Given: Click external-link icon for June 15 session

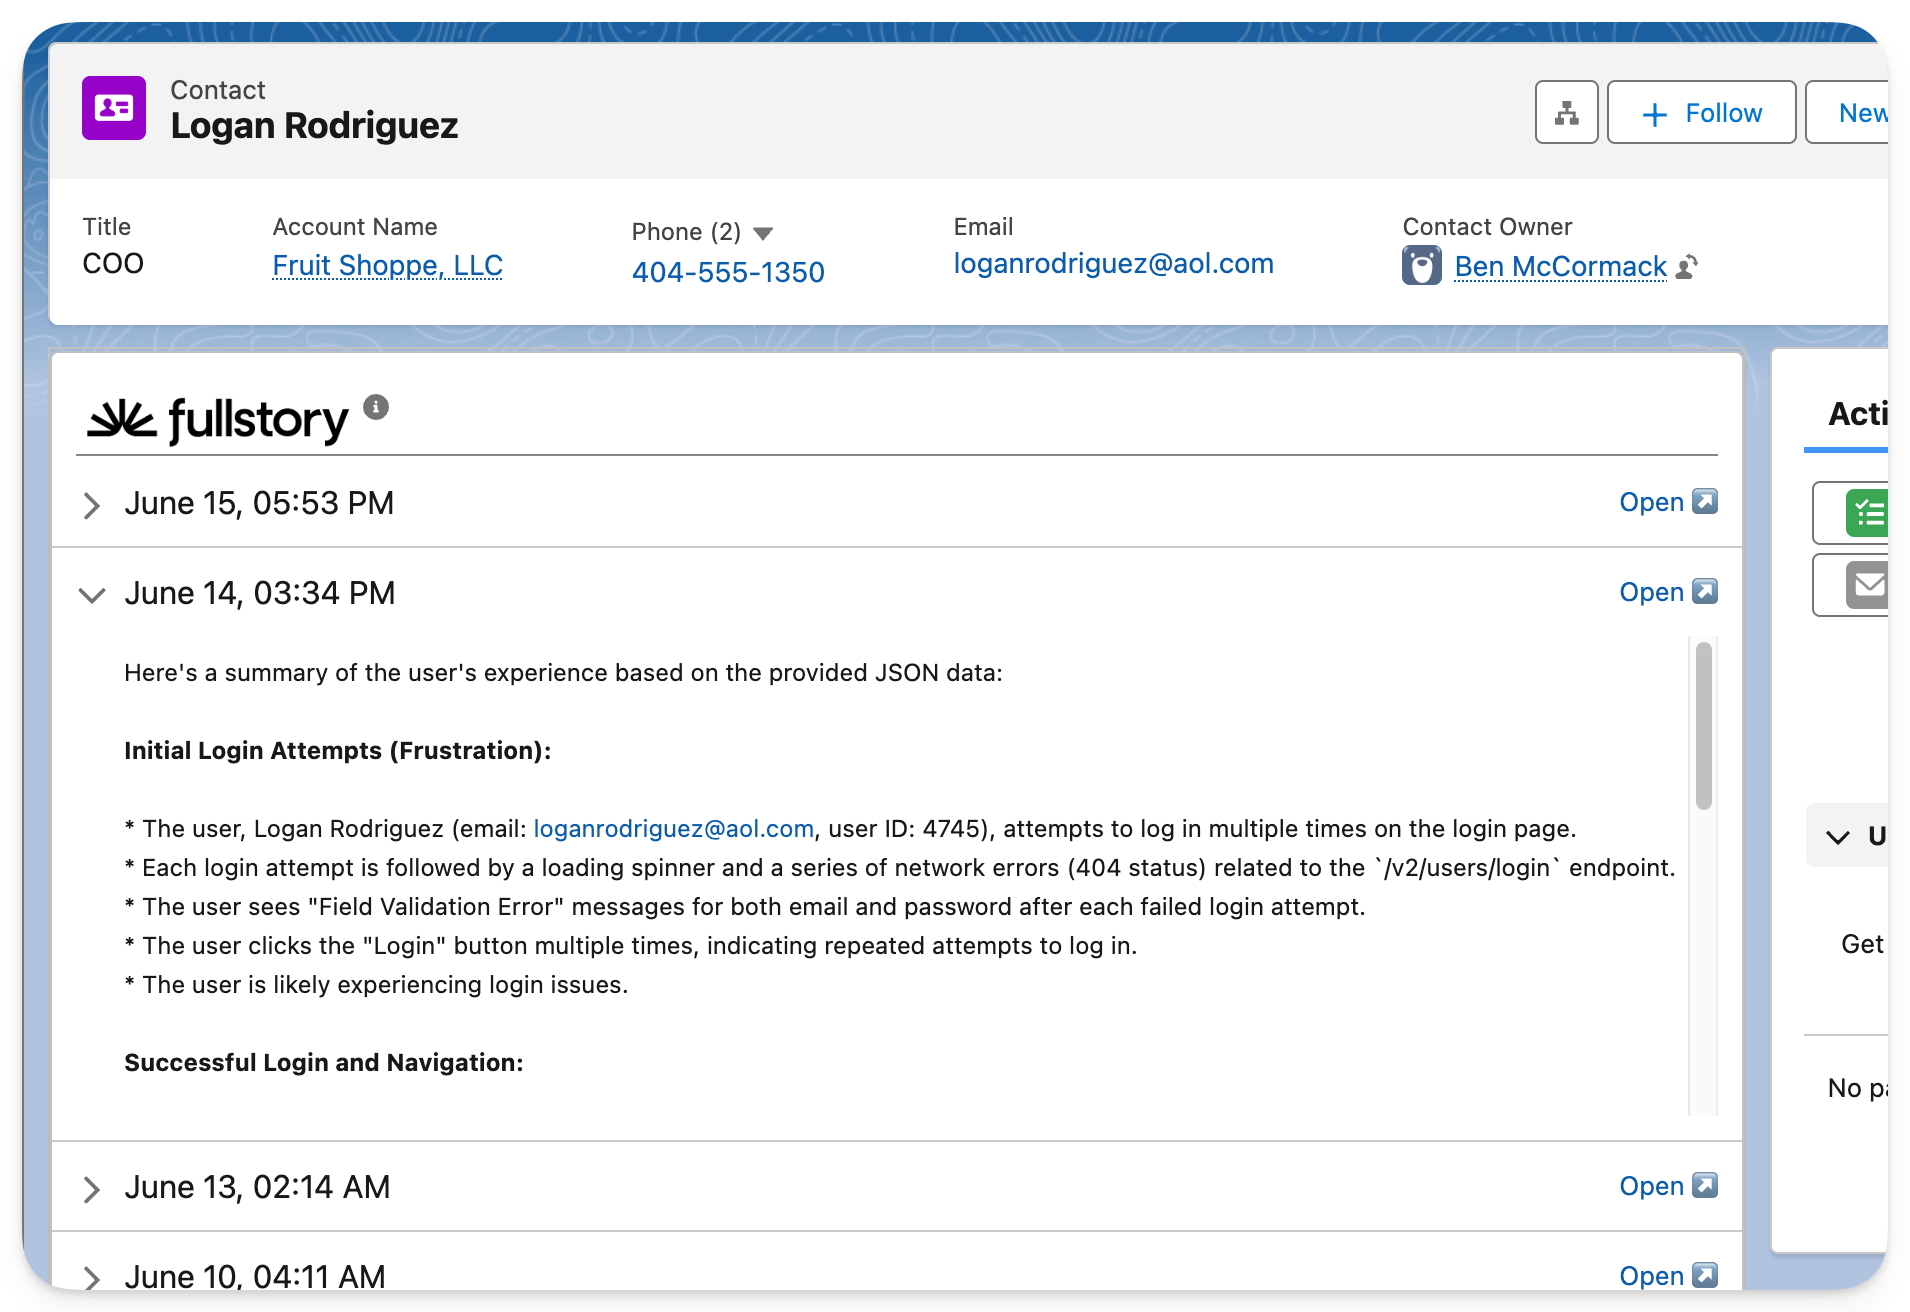Looking at the screenshot, I should (1705, 501).
